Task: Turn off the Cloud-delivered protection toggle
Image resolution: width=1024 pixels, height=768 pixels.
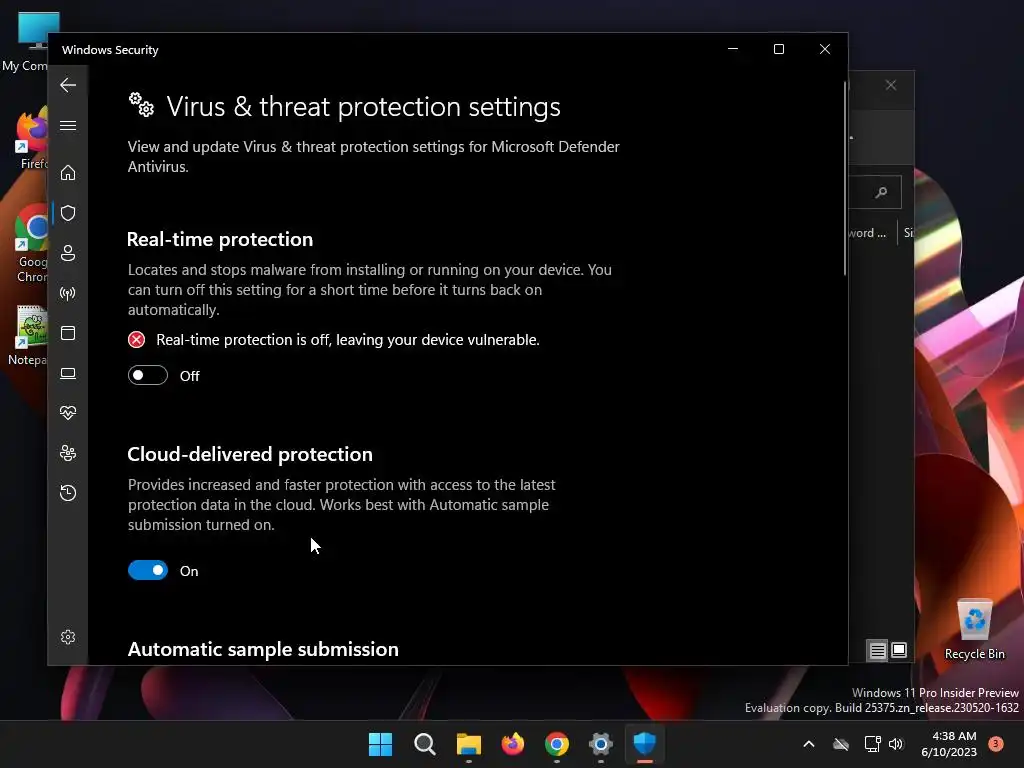Action: tap(148, 571)
